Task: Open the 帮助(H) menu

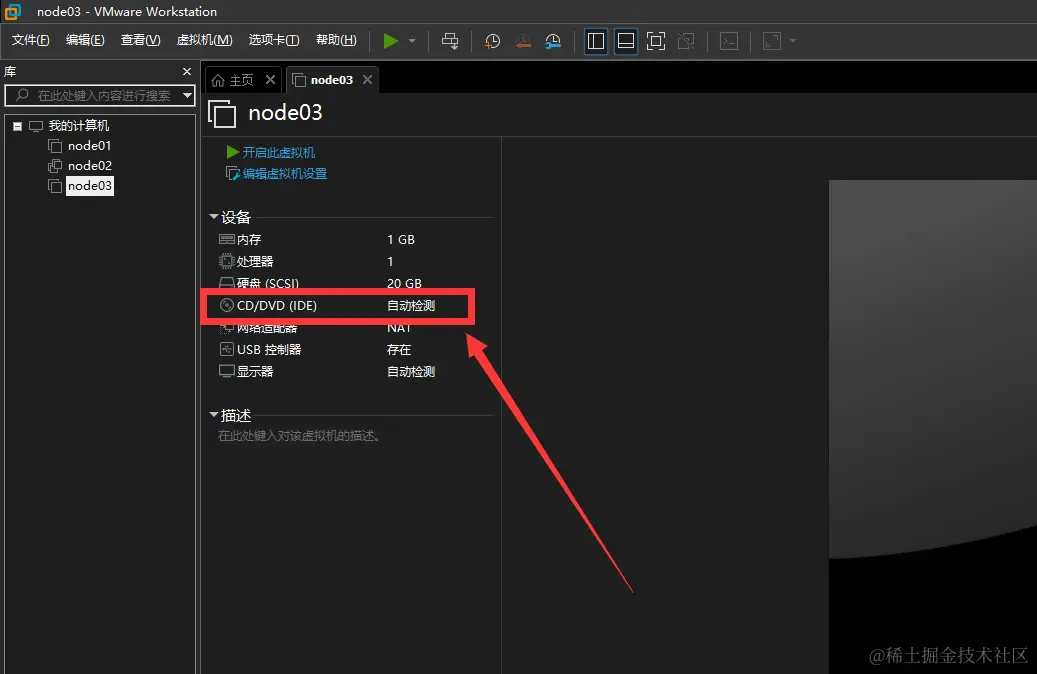Action: (336, 40)
